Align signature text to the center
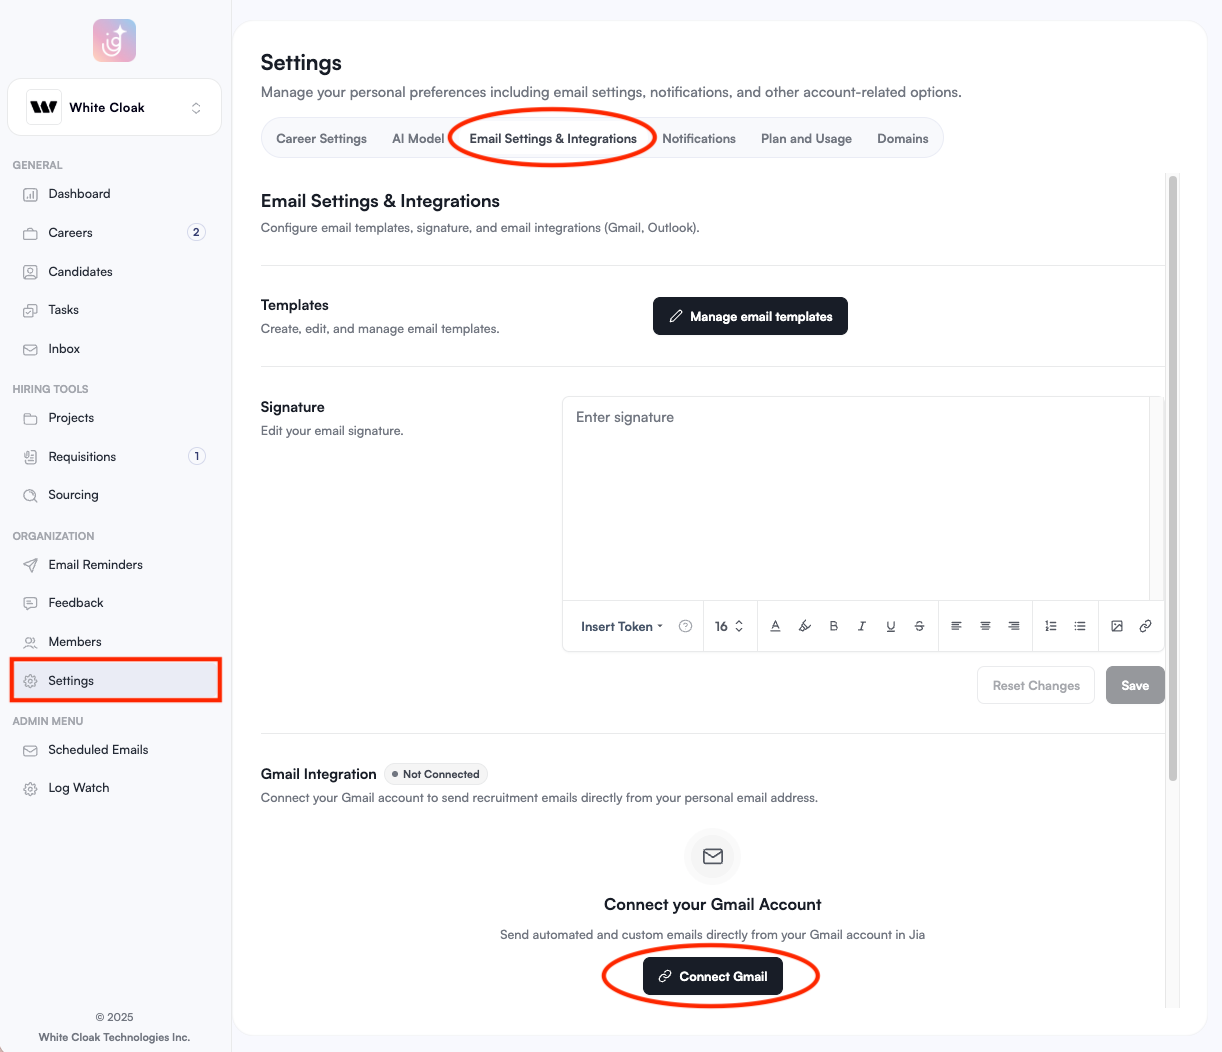The height and width of the screenshot is (1052, 1222). click(x=985, y=626)
